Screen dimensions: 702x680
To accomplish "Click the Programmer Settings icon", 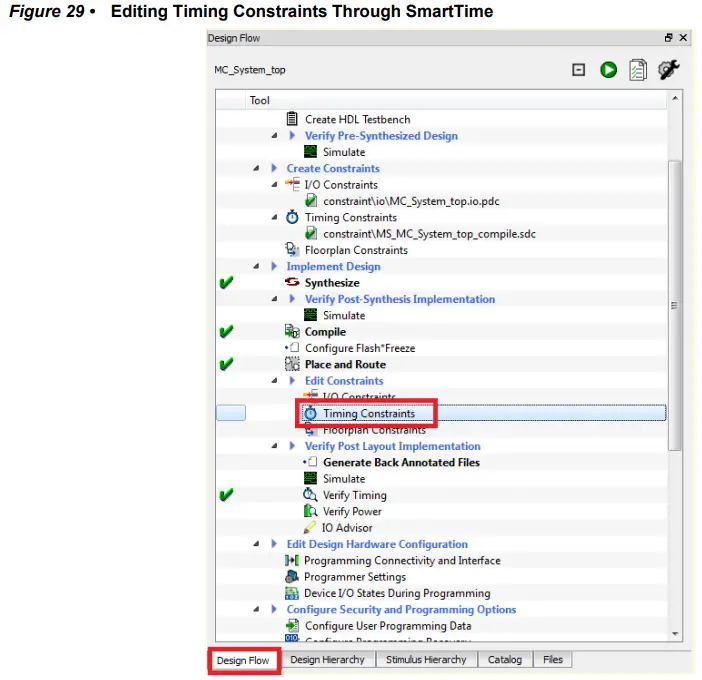I will (292, 577).
